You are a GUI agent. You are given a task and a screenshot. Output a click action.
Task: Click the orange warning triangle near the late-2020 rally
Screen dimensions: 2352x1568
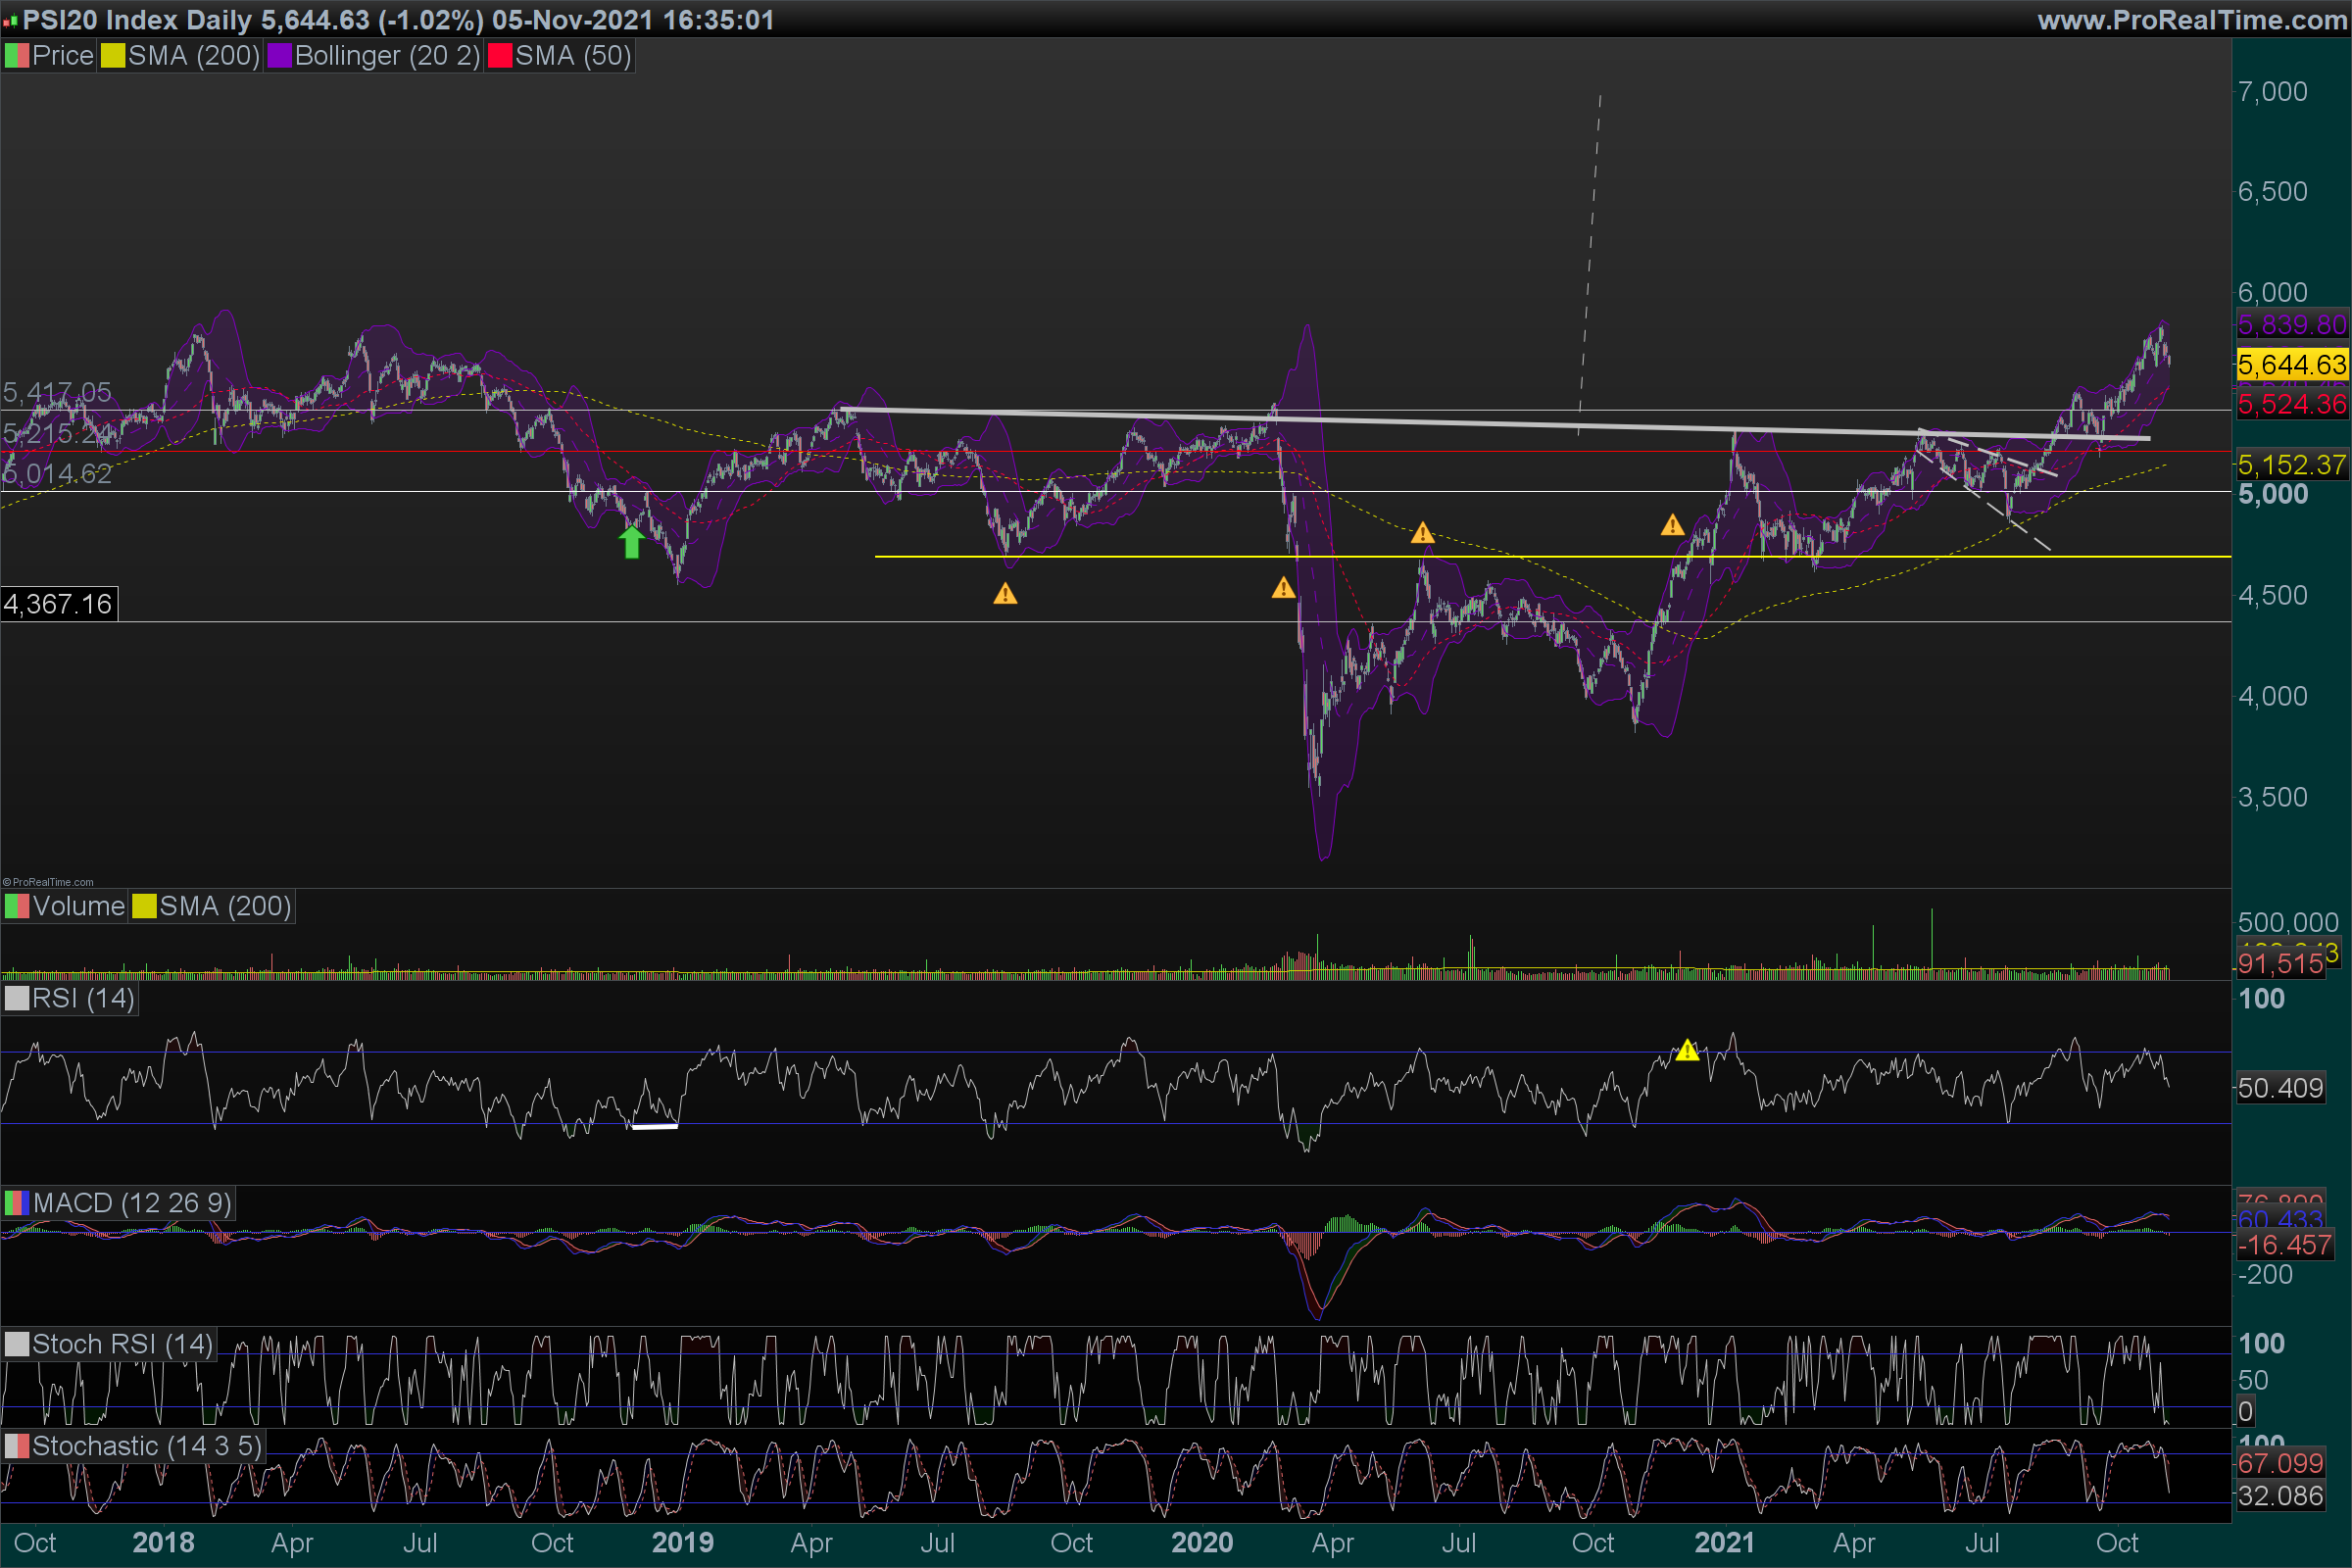[1672, 525]
